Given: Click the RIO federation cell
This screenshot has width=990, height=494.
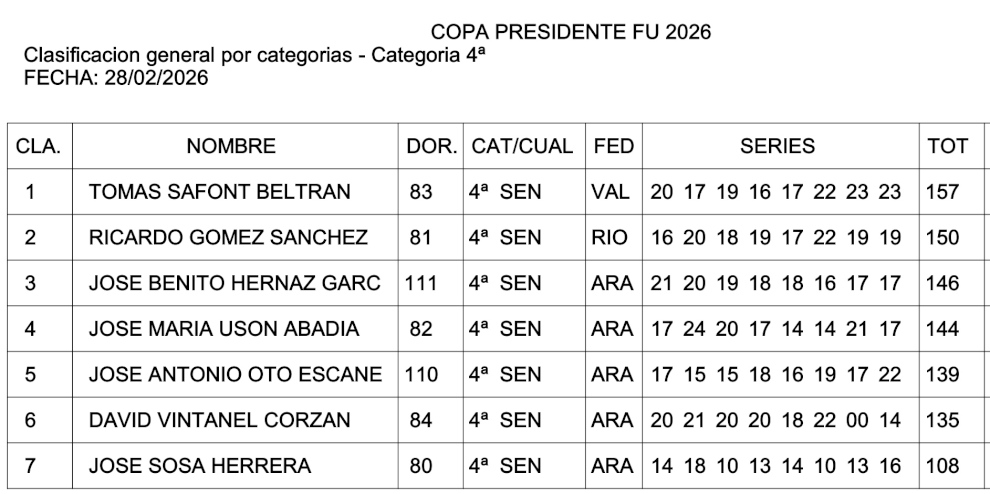Looking at the screenshot, I should tap(609, 238).
